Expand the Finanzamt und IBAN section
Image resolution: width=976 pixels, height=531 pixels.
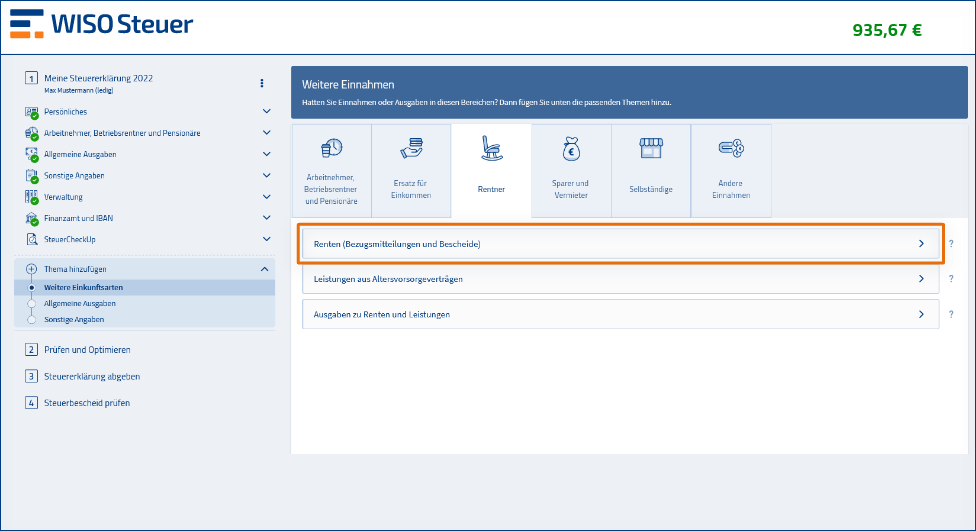(x=266, y=218)
